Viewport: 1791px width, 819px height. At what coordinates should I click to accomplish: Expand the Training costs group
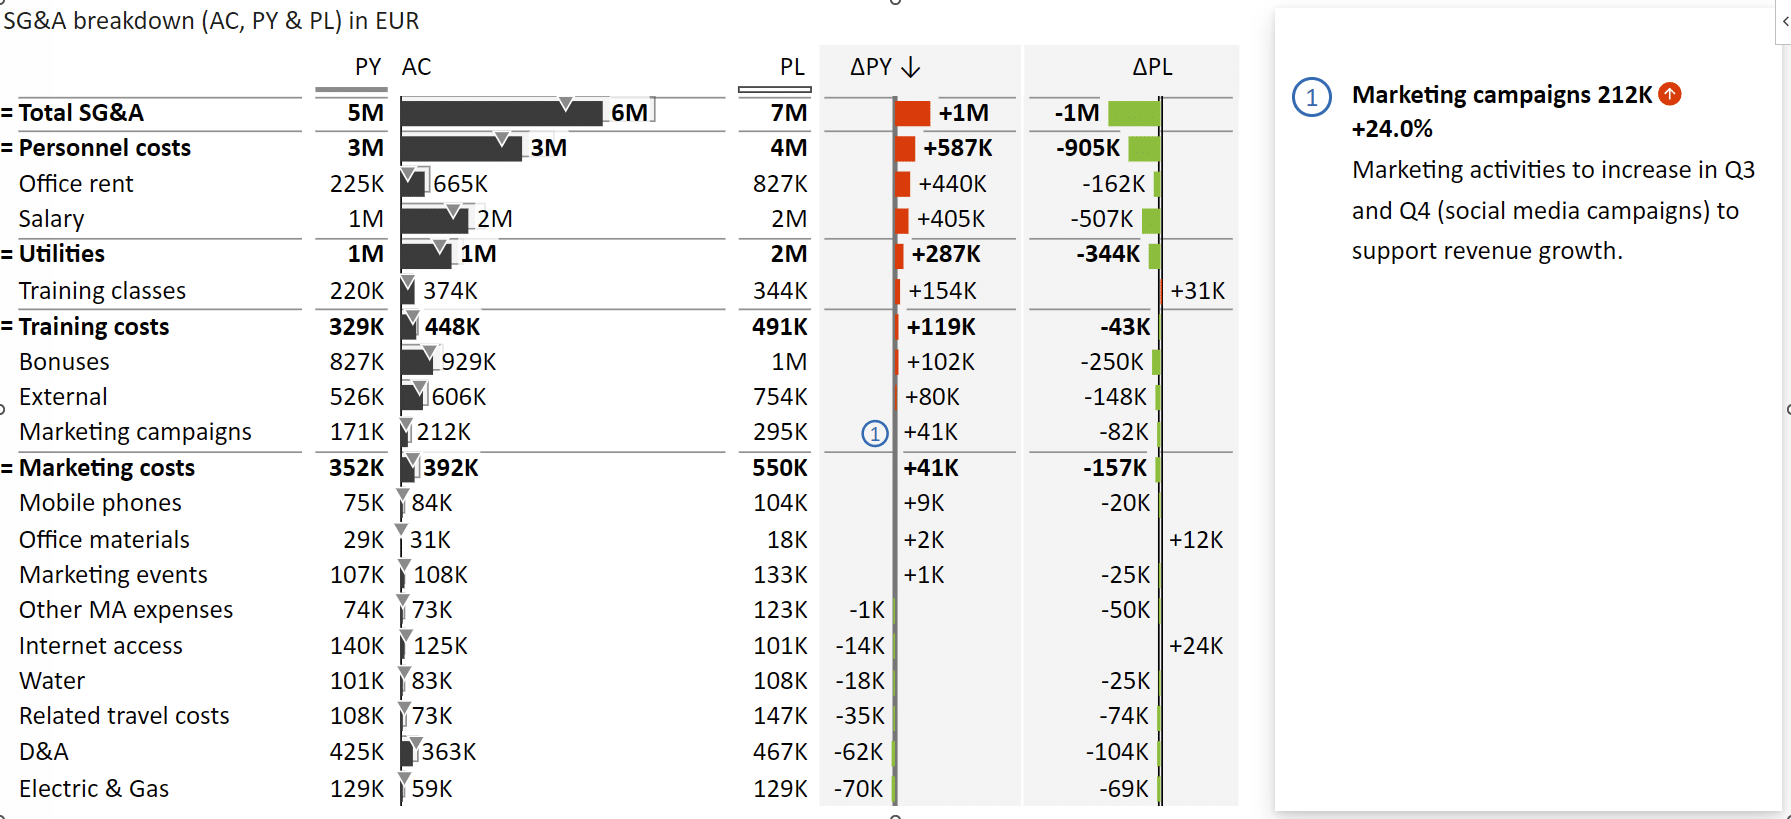(8, 327)
